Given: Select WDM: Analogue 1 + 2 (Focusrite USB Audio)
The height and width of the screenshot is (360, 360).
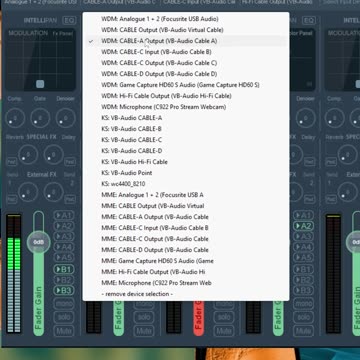Looking at the screenshot, I should 186,19.
